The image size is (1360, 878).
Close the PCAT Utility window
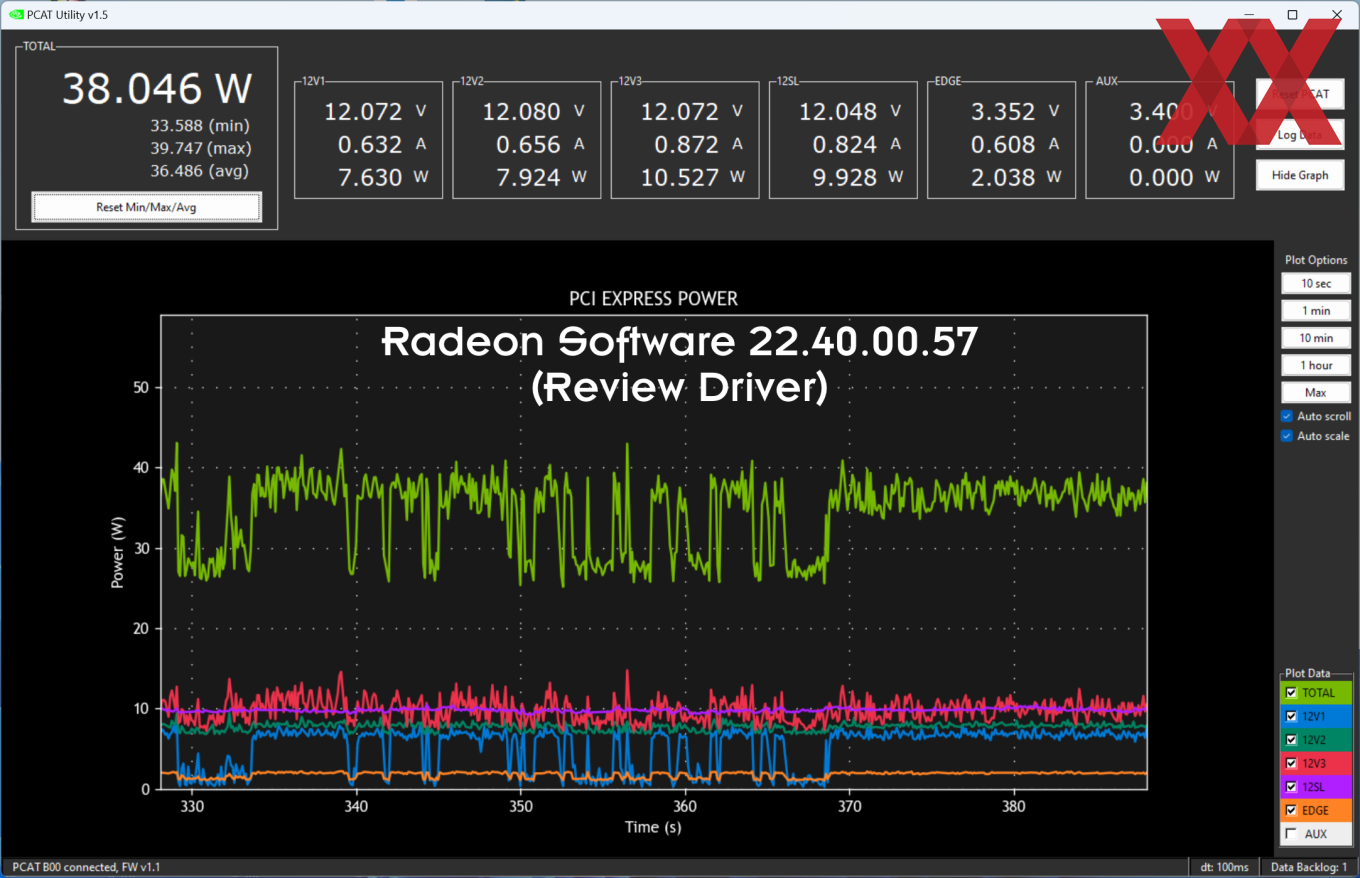1337,14
